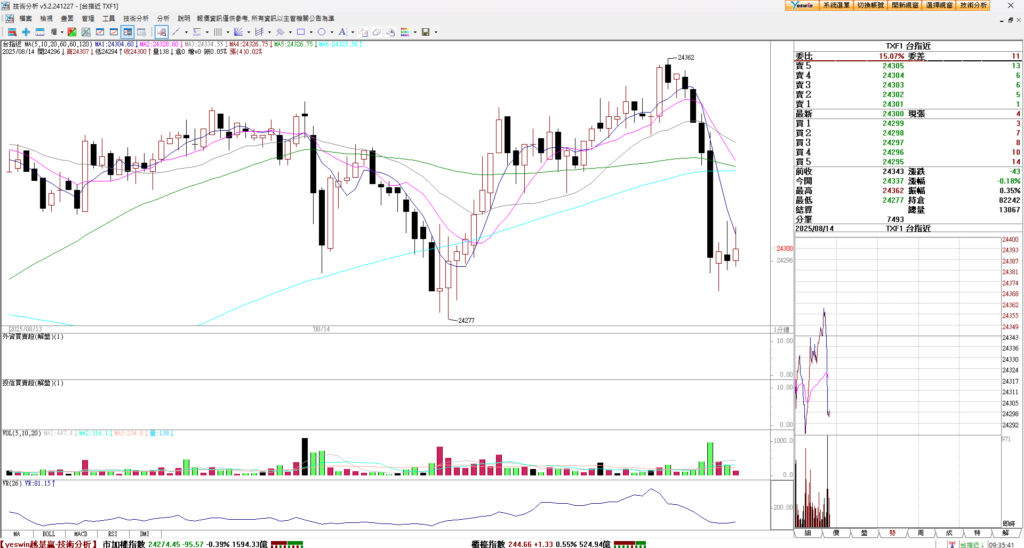Expand dropdown arrow beside rectangle tool
This screenshot has height=548, width=1024.
click(311, 32)
